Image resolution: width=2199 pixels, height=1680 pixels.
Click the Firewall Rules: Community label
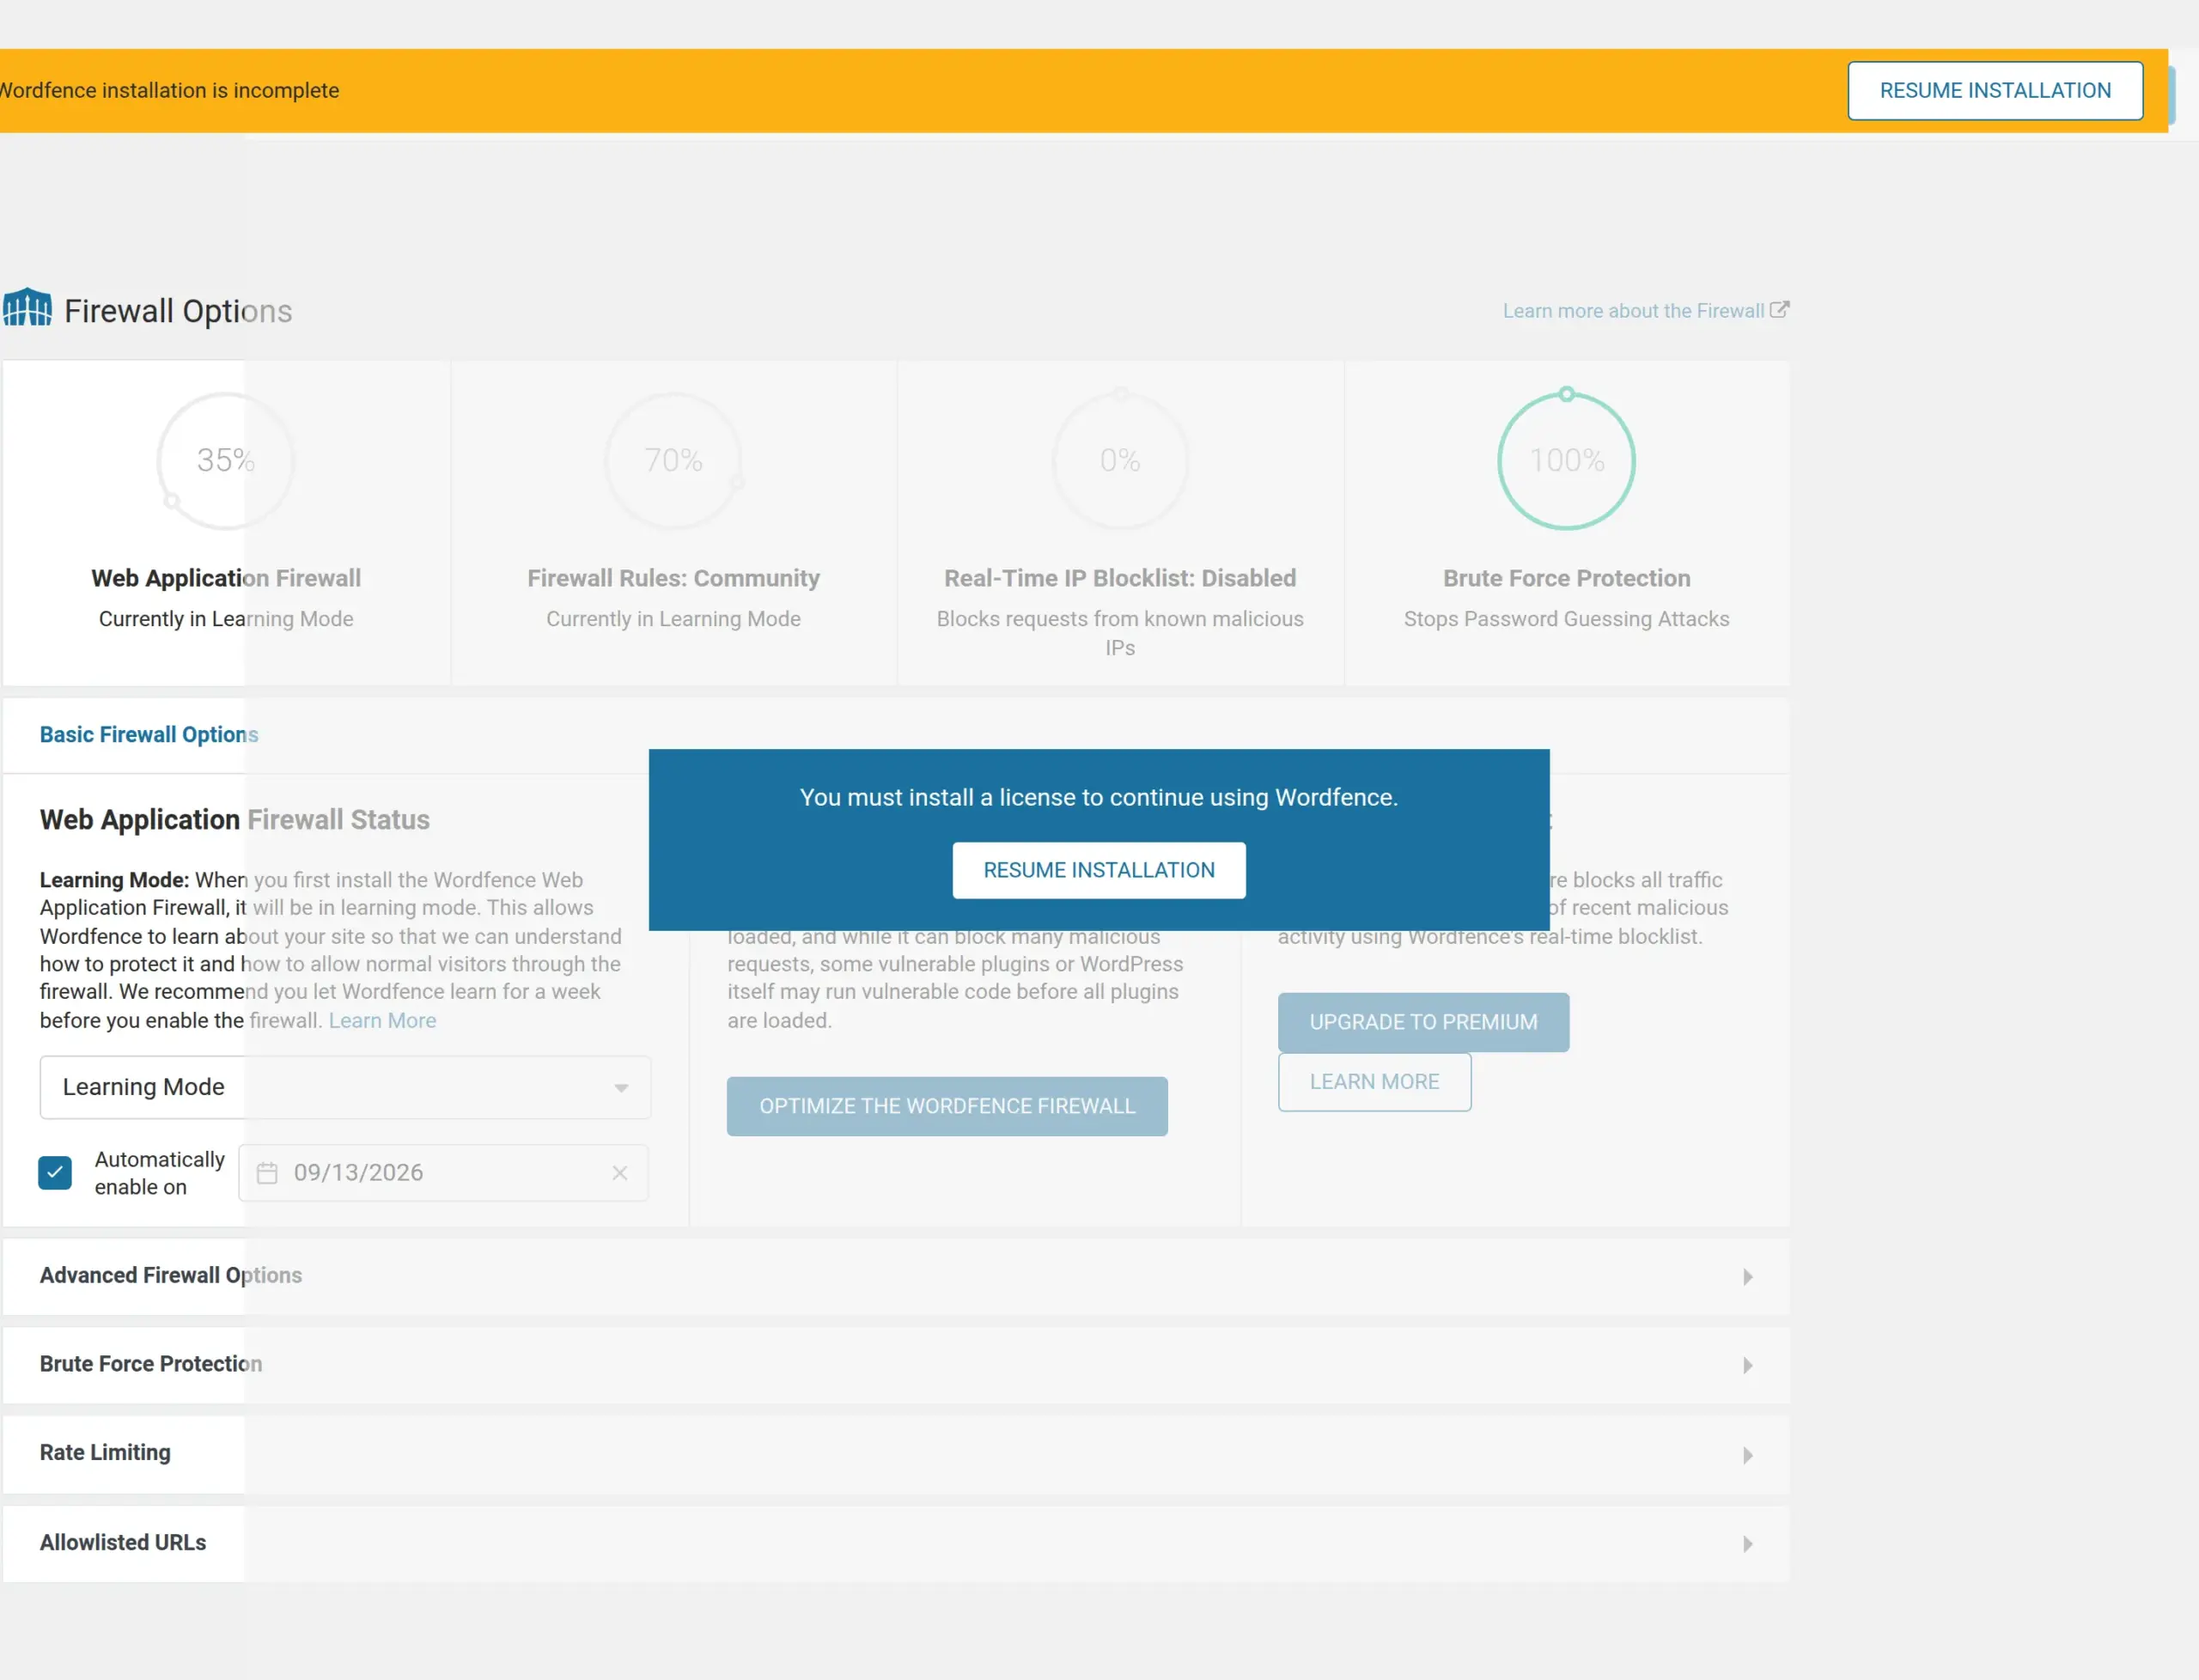[673, 578]
